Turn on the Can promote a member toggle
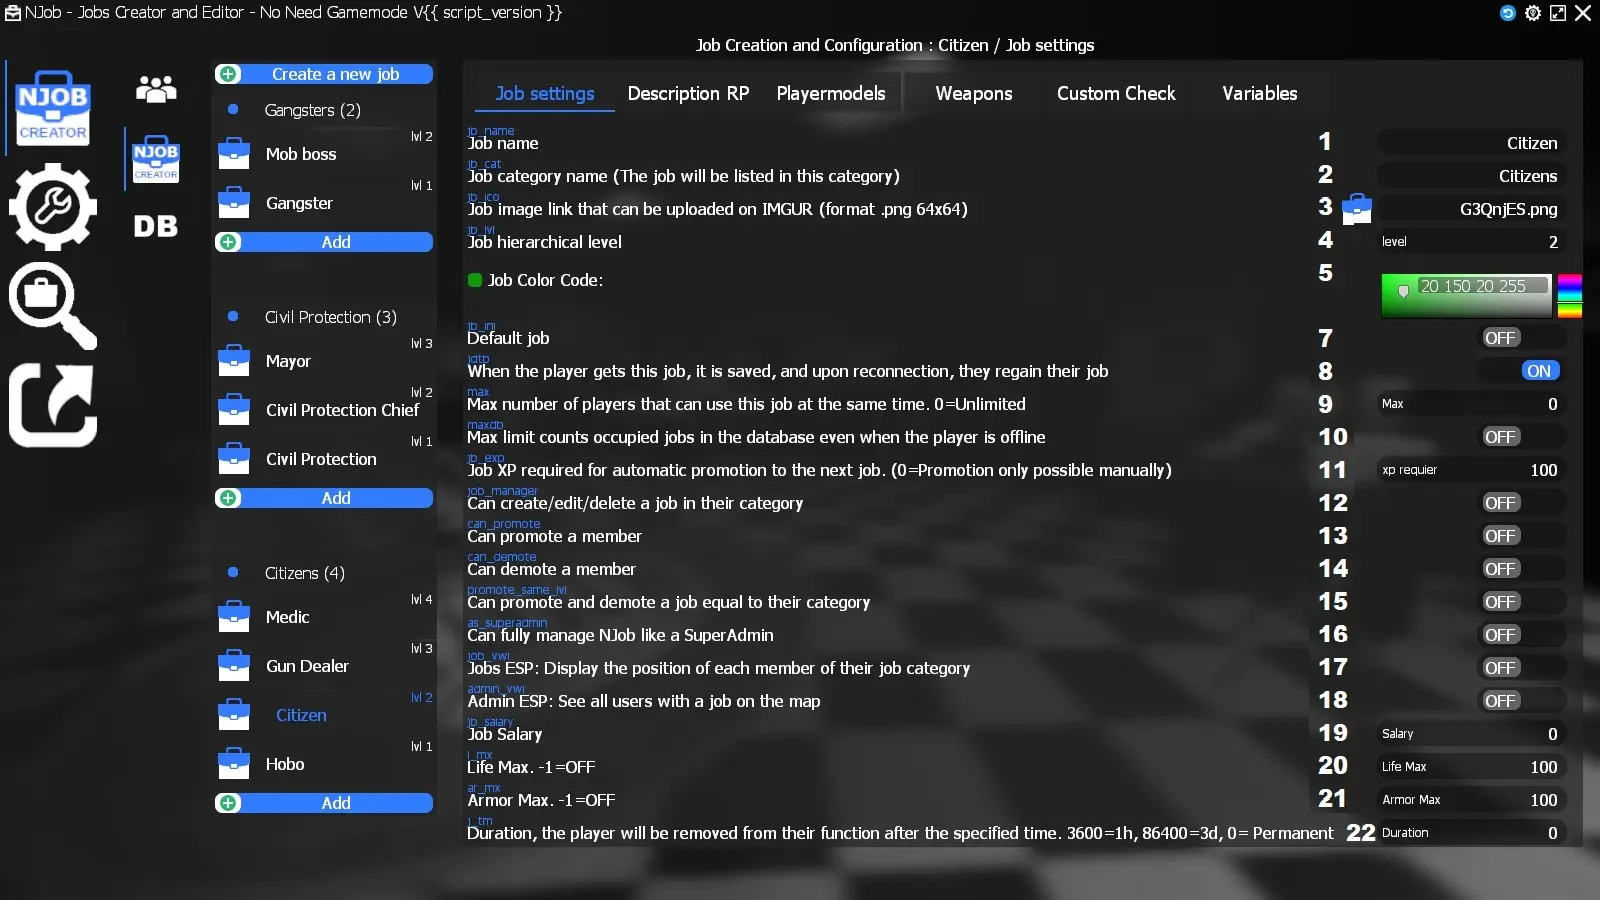Screen dimensions: 1600x900 (x=1500, y=535)
